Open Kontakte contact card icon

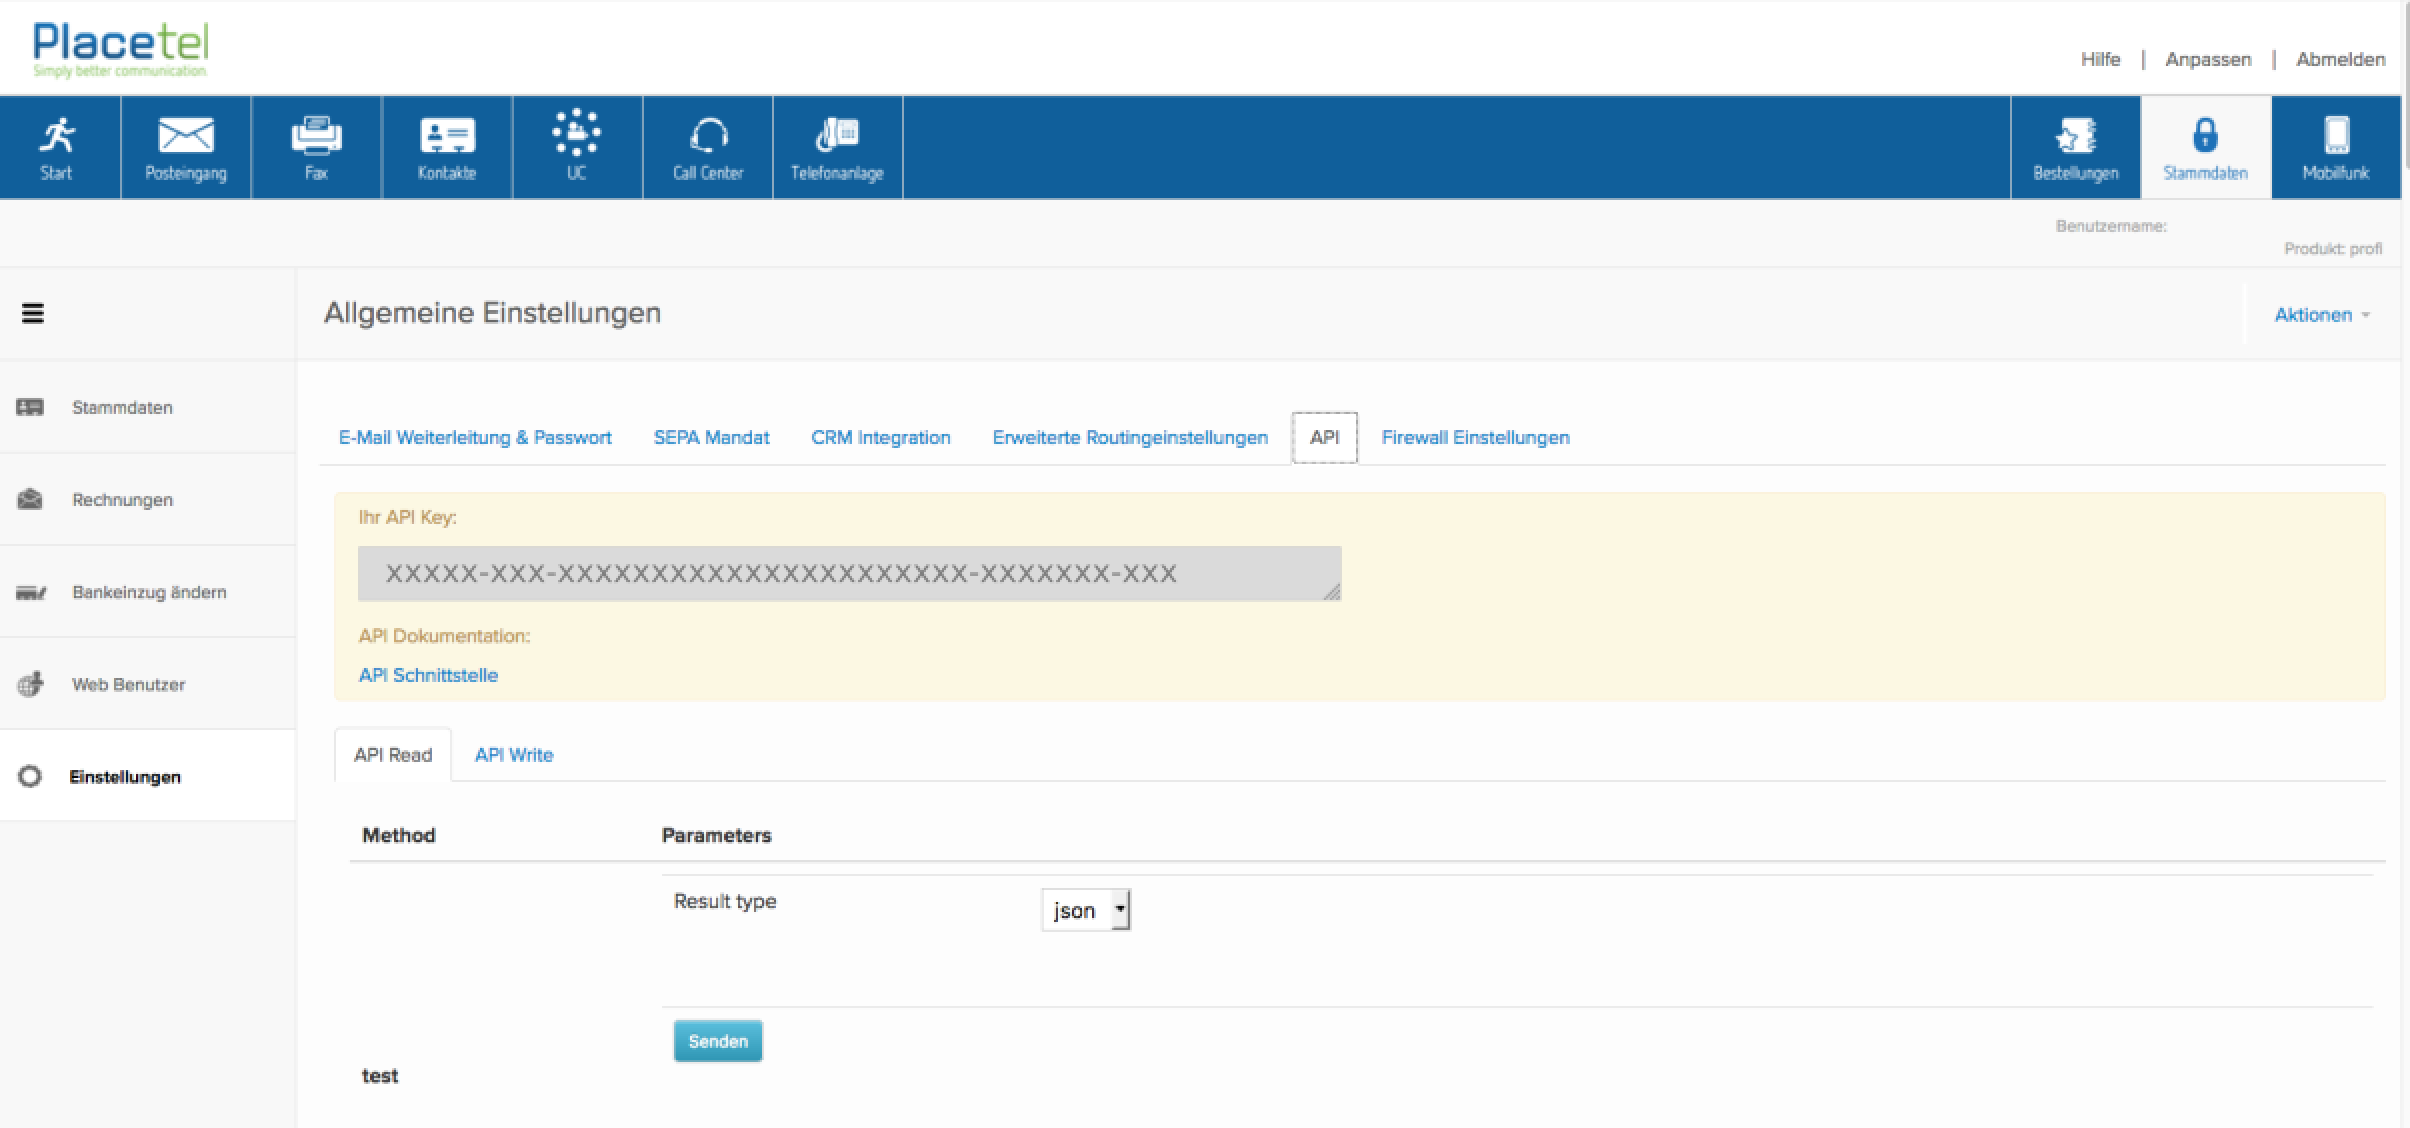[x=446, y=135]
